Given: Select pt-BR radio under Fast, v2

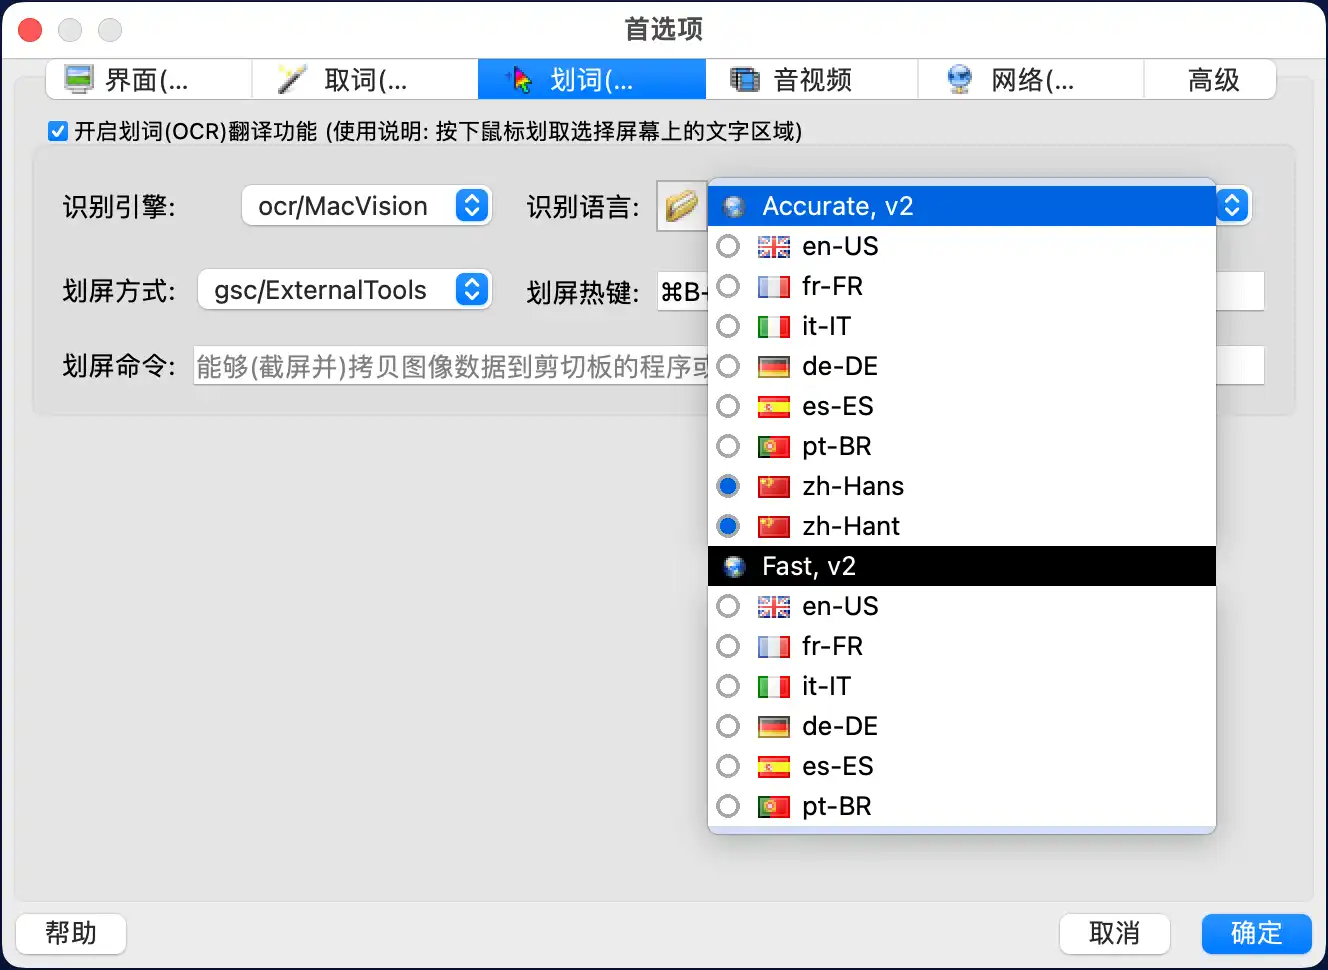Looking at the screenshot, I should click(x=728, y=806).
